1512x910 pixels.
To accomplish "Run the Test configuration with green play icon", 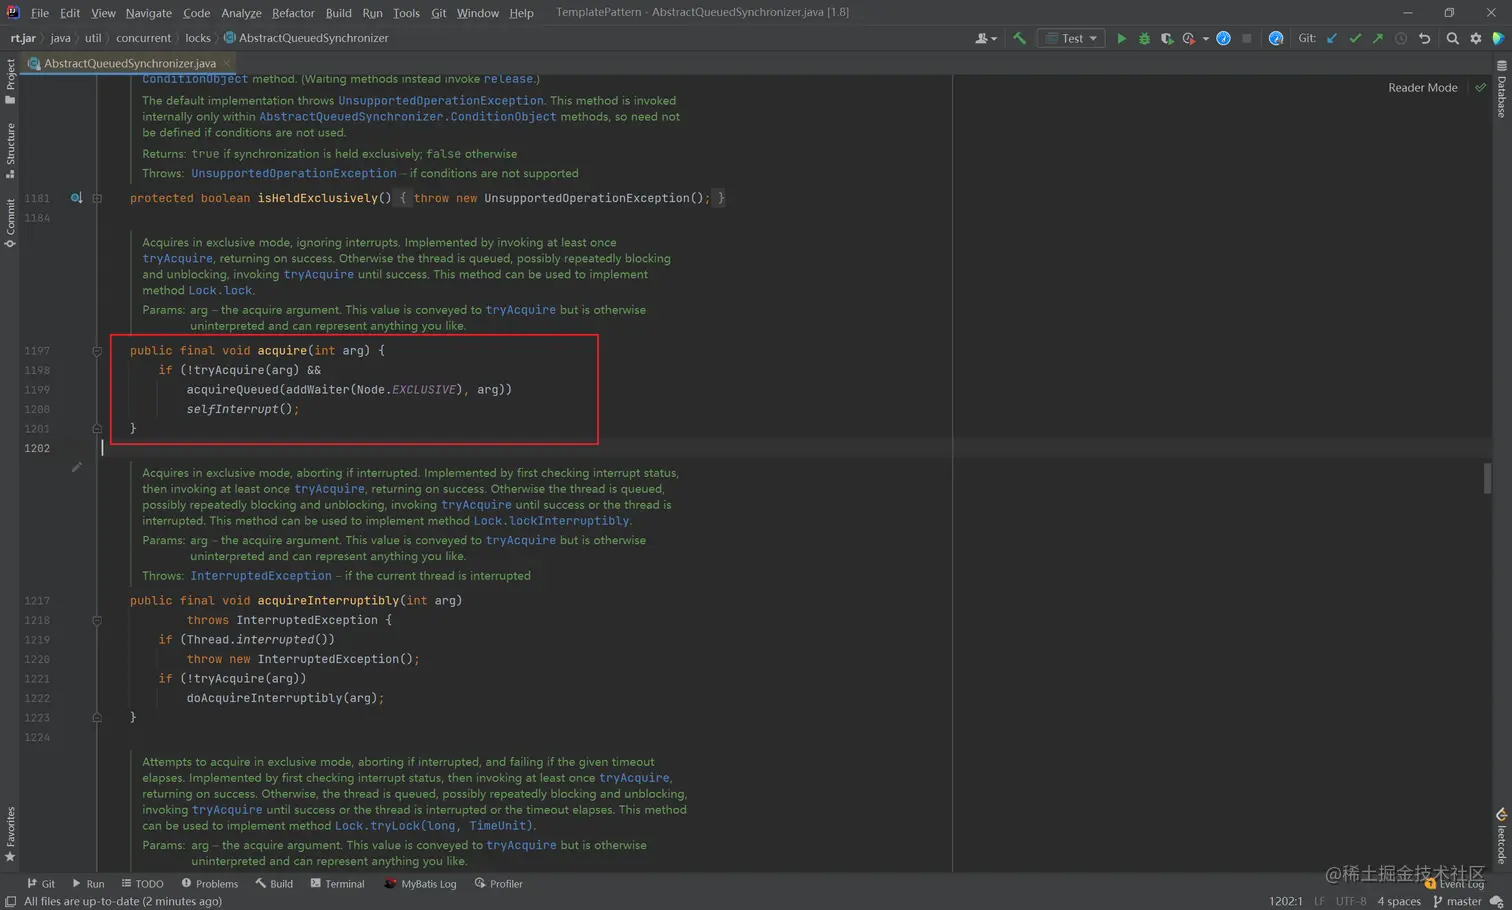I will (1121, 38).
